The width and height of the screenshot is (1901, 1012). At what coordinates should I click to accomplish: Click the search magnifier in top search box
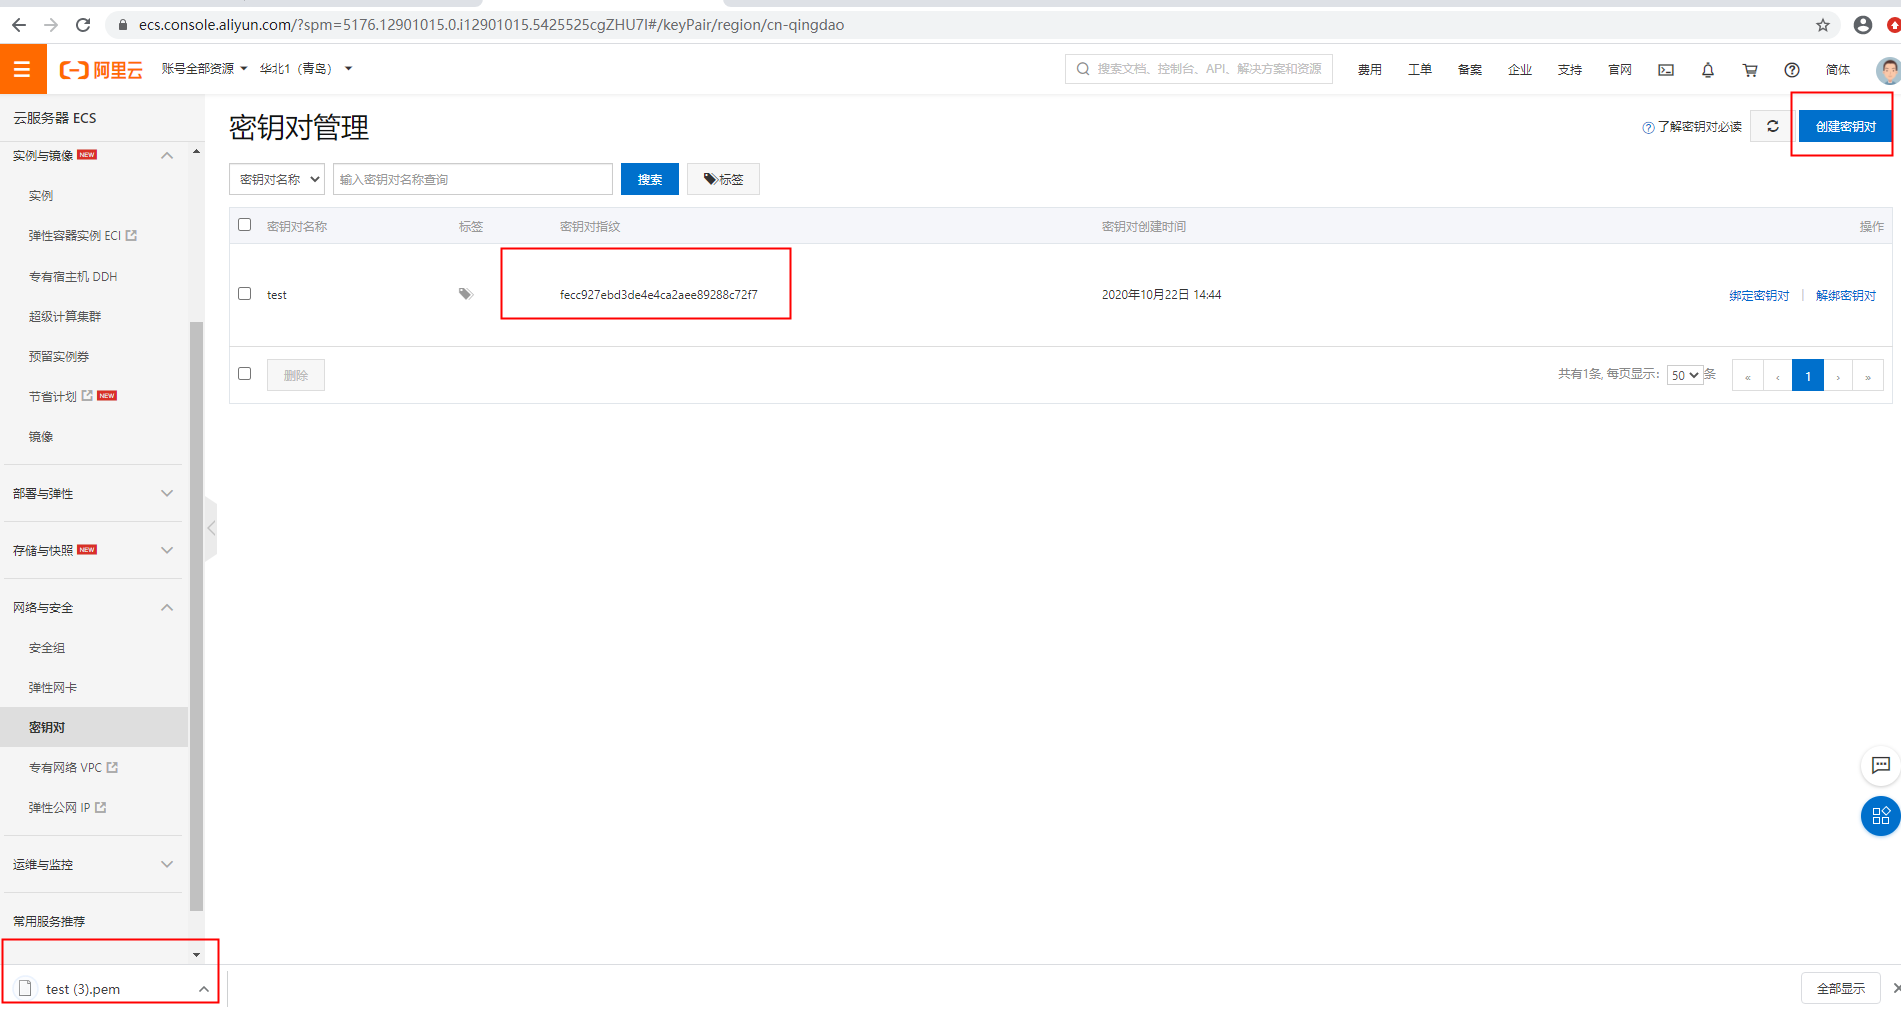click(x=1083, y=69)
